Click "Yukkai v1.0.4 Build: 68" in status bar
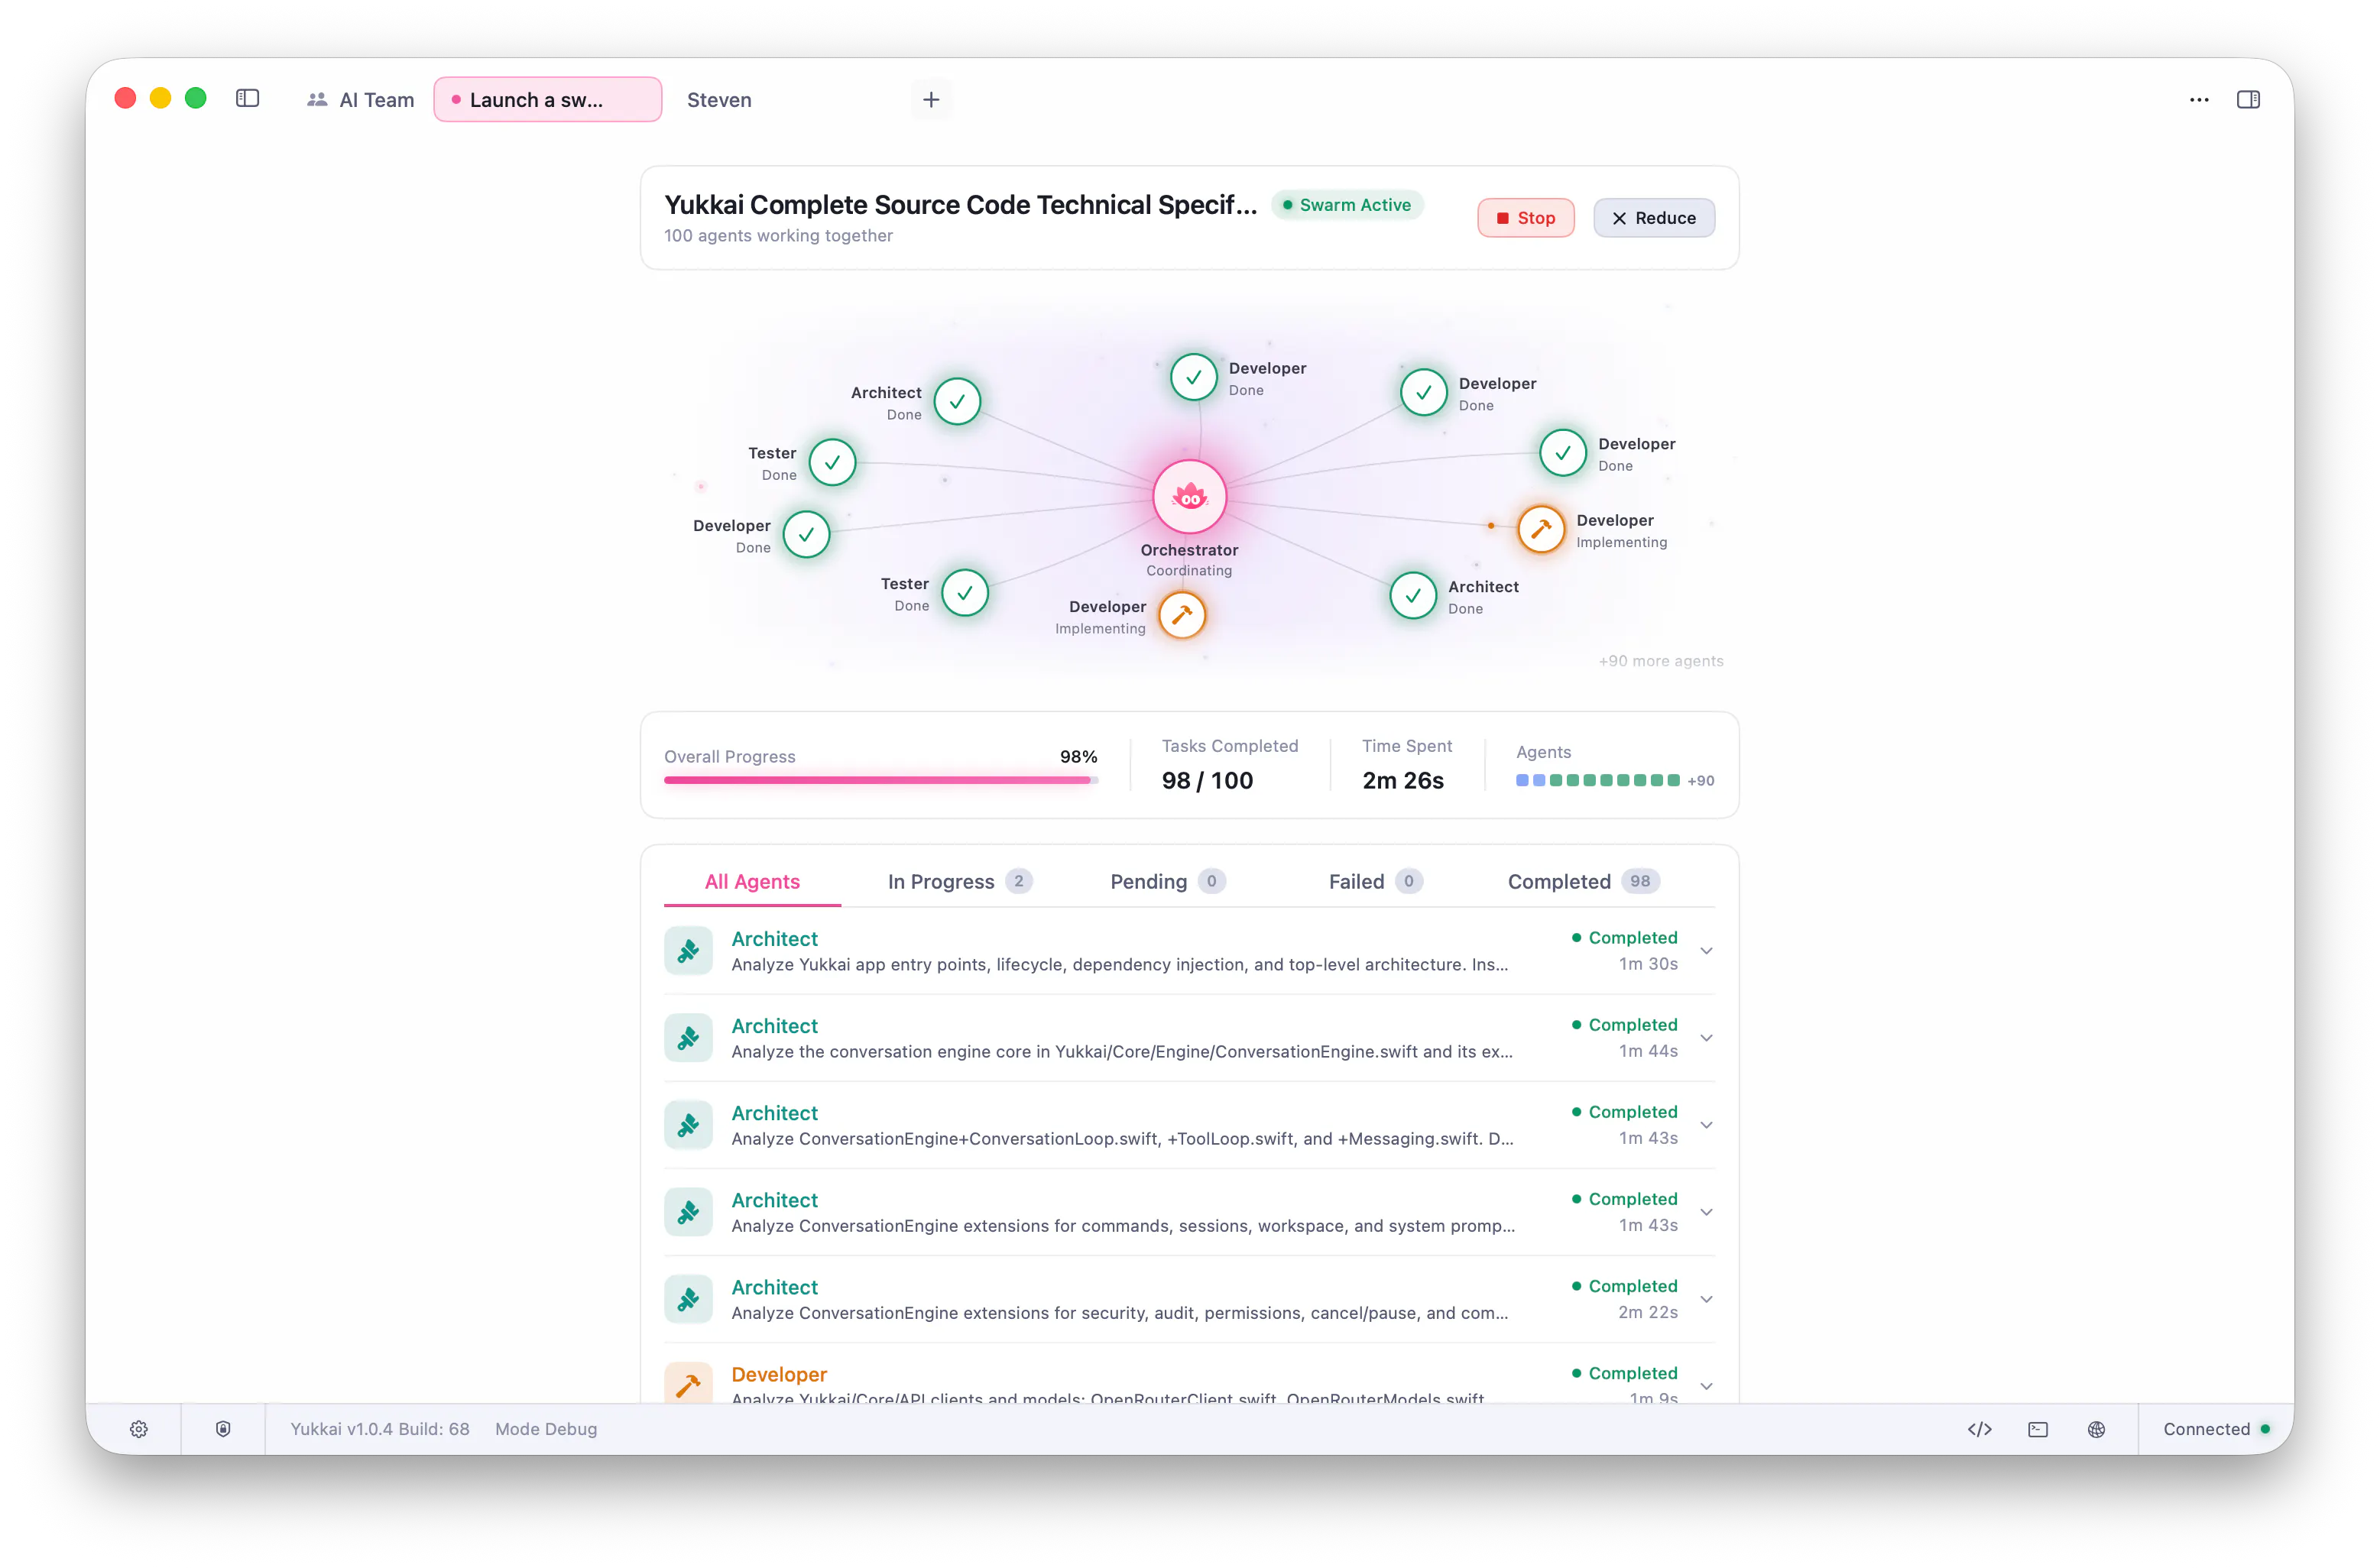The width and height of the screenshot is (2380, 1568). tap(379, 1429)
